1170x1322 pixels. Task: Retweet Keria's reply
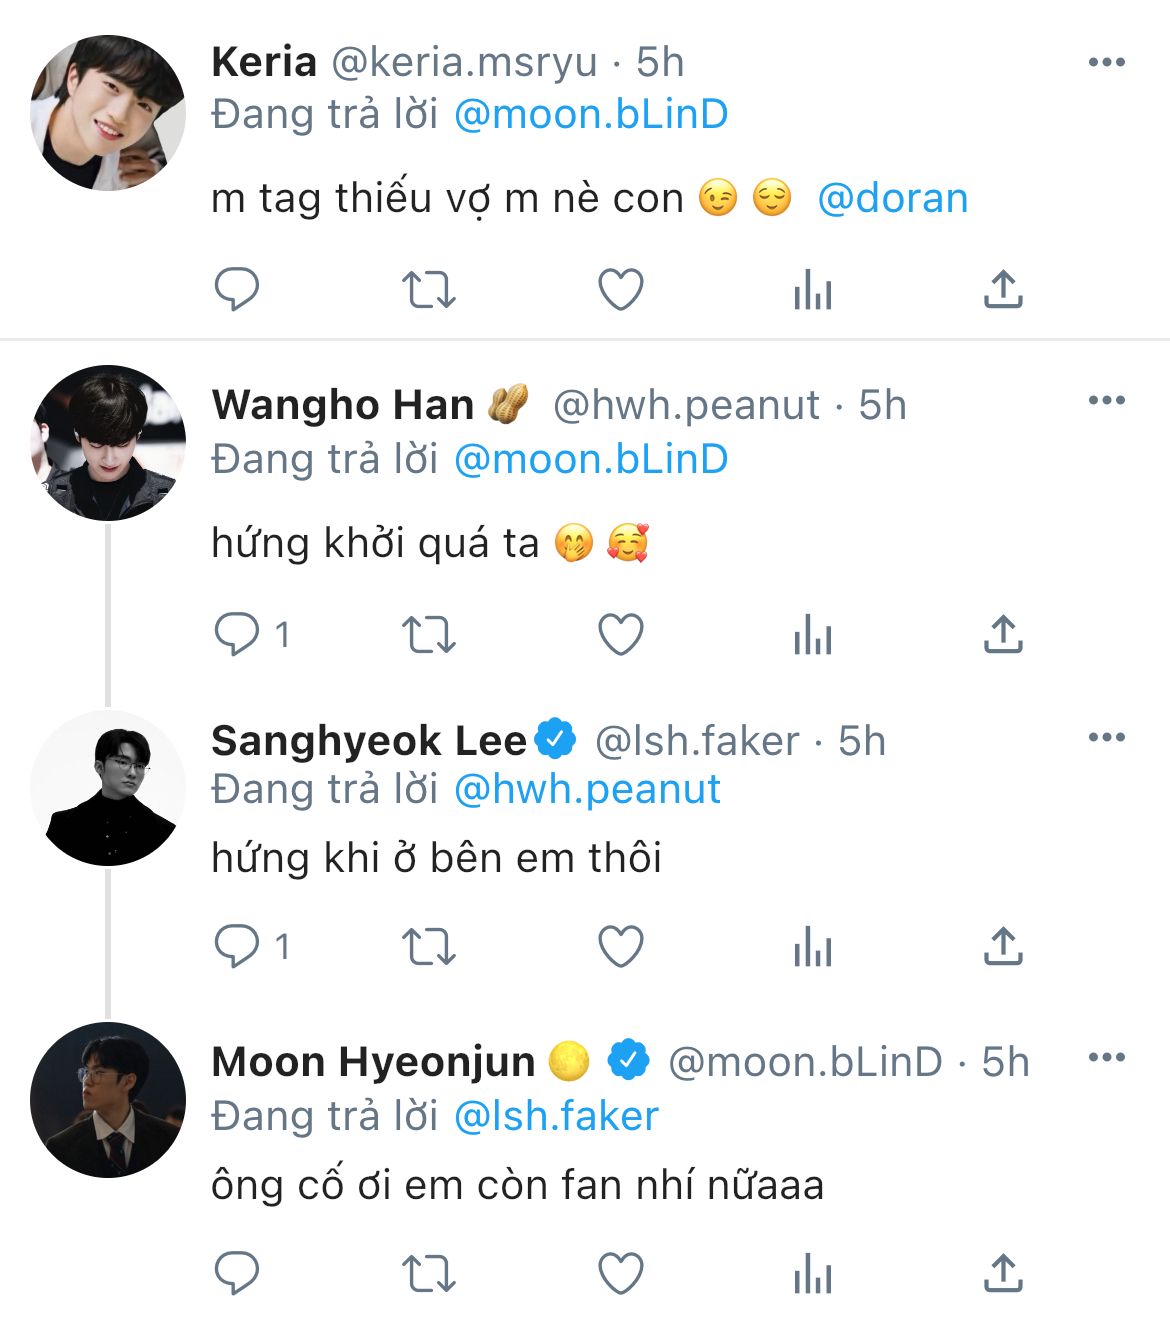tap(428, 290)
